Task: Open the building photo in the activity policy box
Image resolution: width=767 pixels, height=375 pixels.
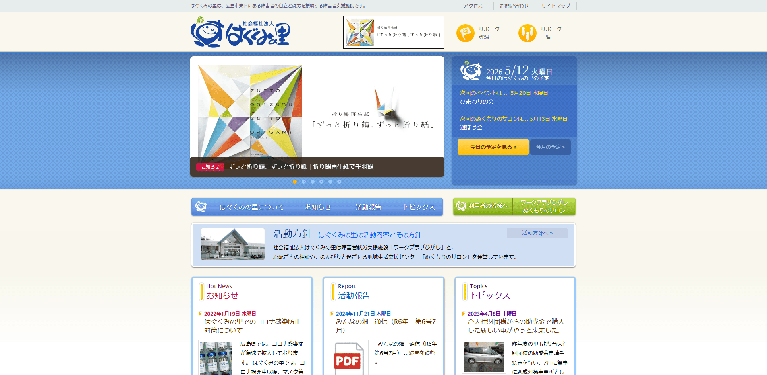Action: (x=233, y=244)
